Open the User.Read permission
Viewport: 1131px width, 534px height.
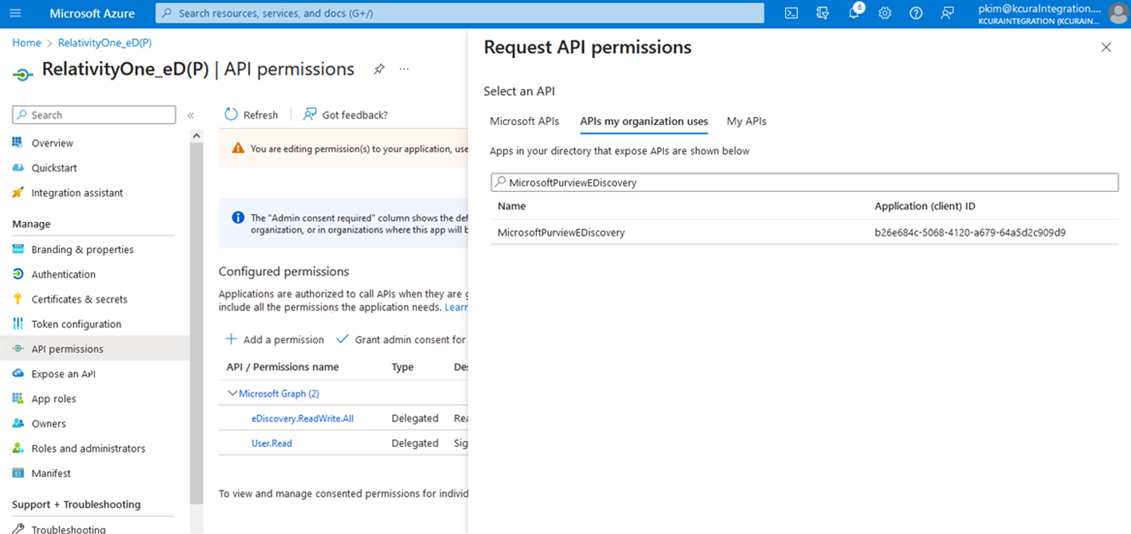272,443
